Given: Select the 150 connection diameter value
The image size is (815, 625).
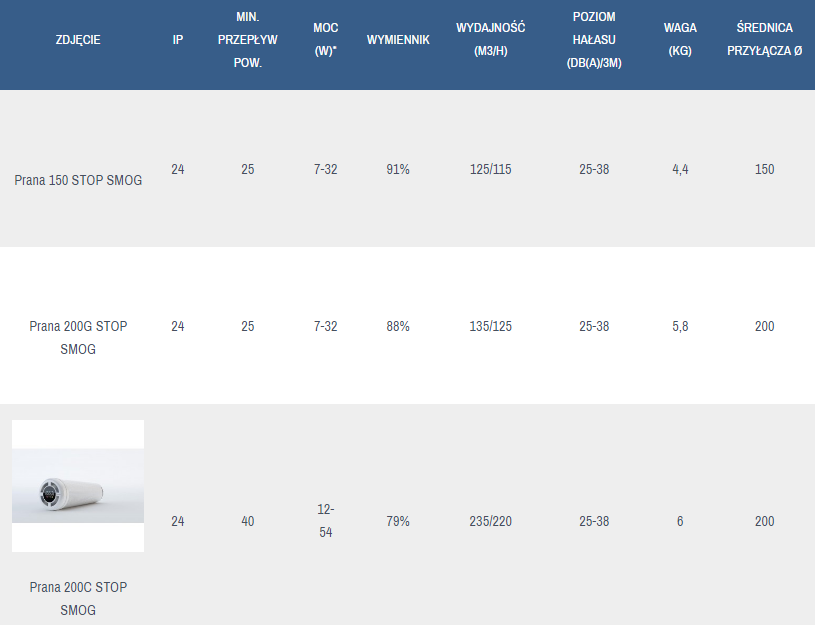Looking at the screenshot, I should click(765, 169).
